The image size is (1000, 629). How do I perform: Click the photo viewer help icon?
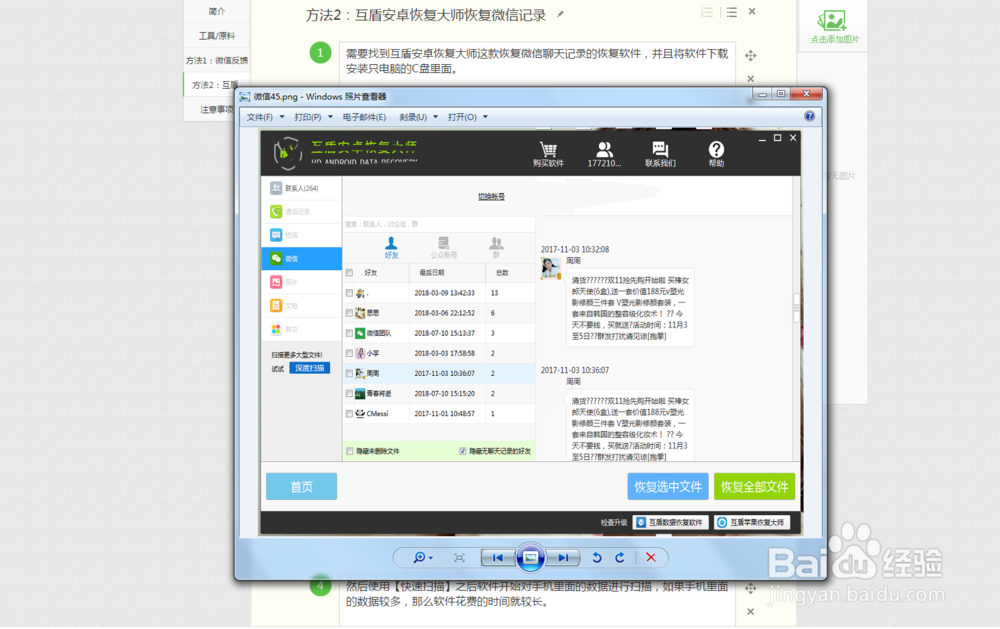point(809,116)
